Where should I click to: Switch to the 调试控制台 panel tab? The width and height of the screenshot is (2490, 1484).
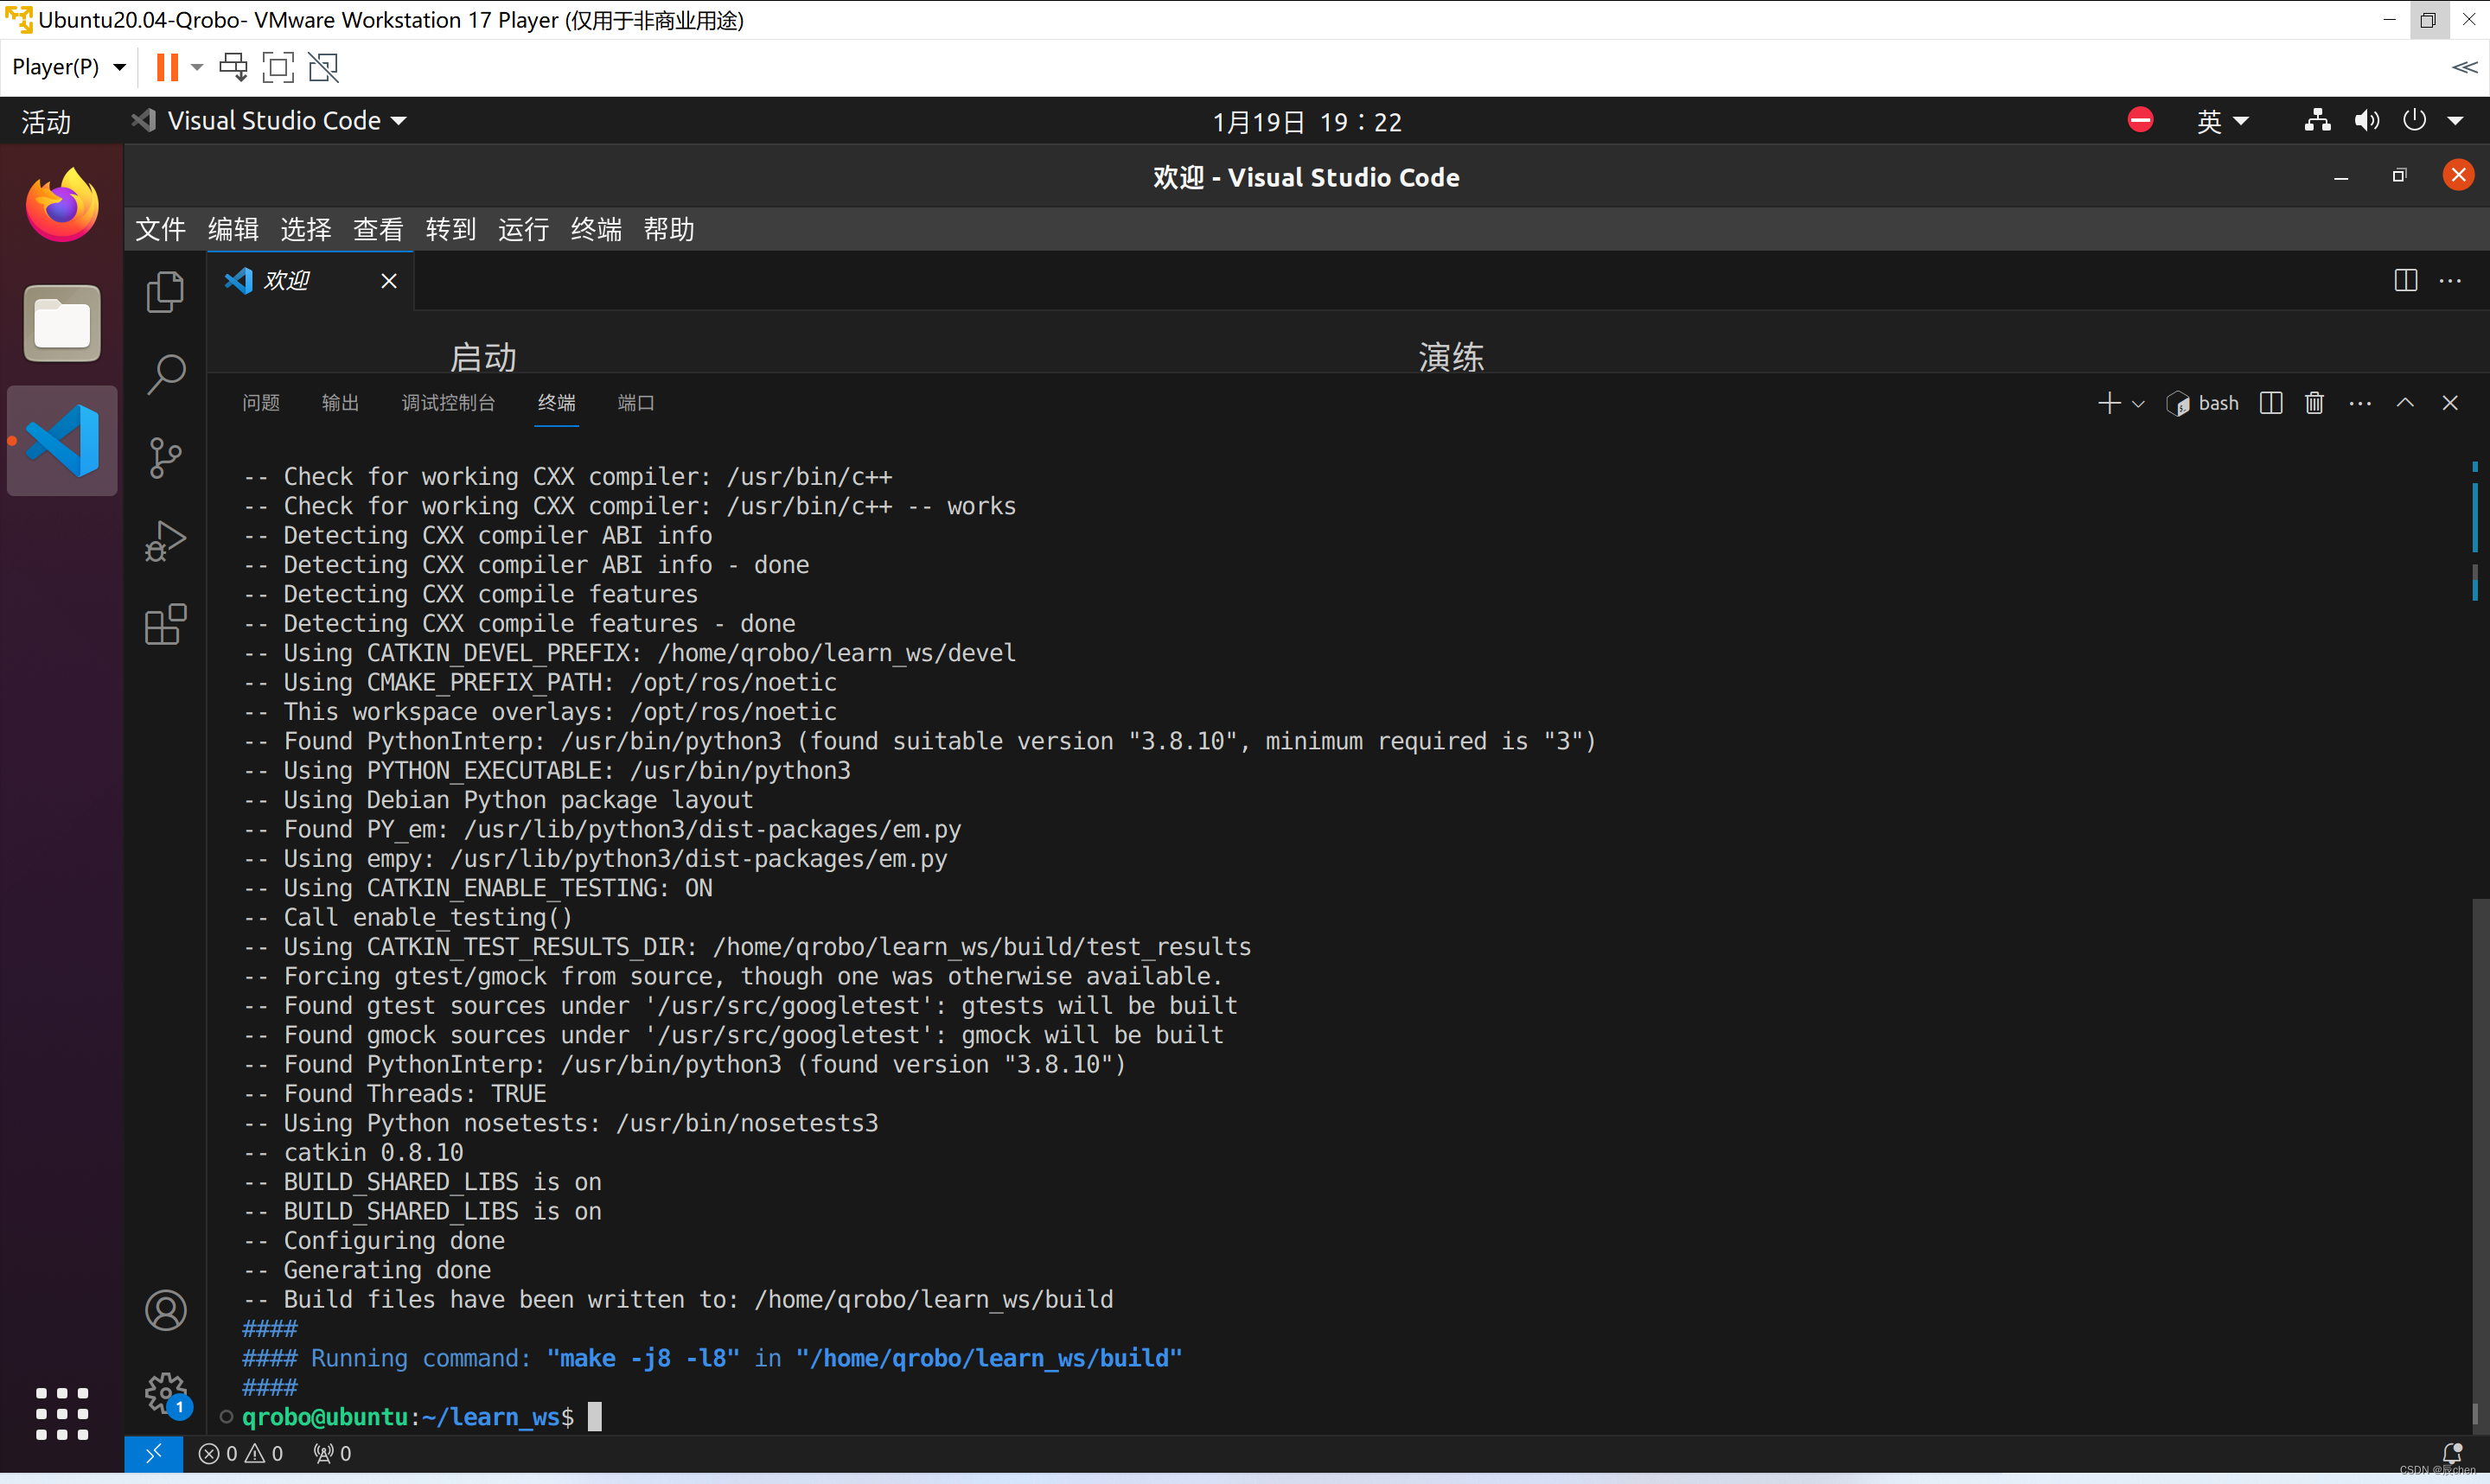click(x=448, y=402)
